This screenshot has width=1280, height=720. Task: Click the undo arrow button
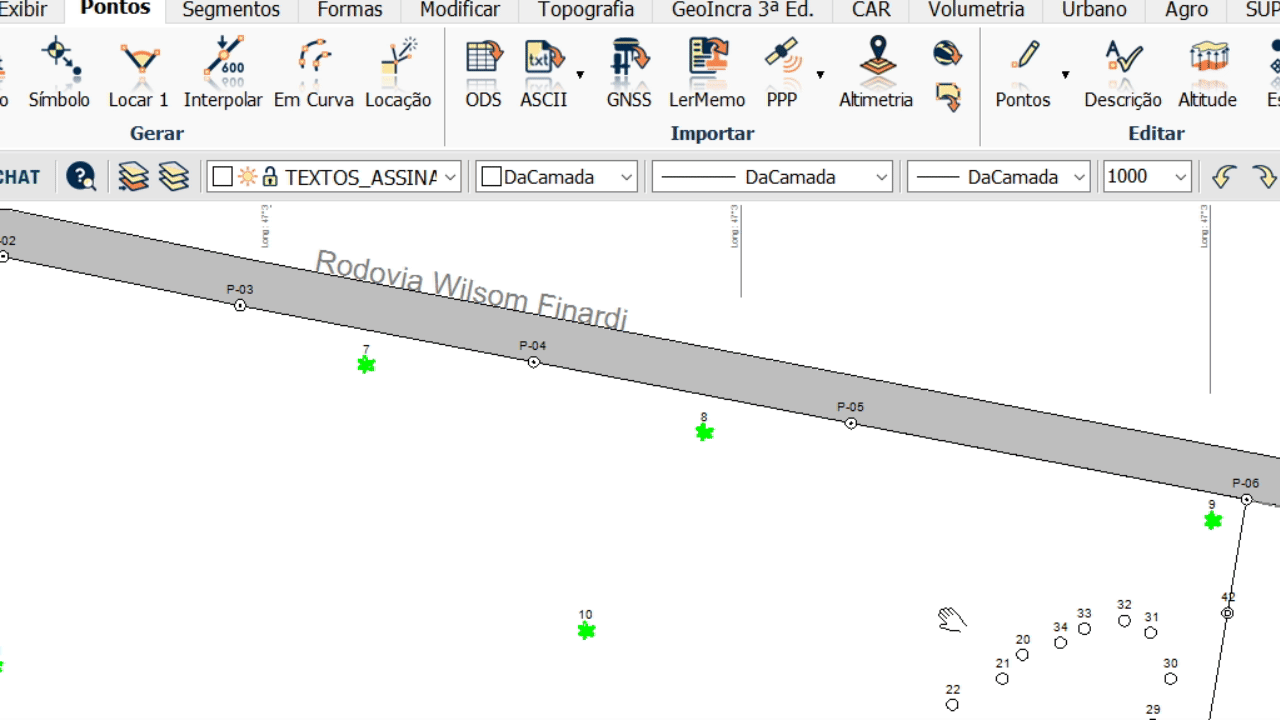pos(1223,177)
